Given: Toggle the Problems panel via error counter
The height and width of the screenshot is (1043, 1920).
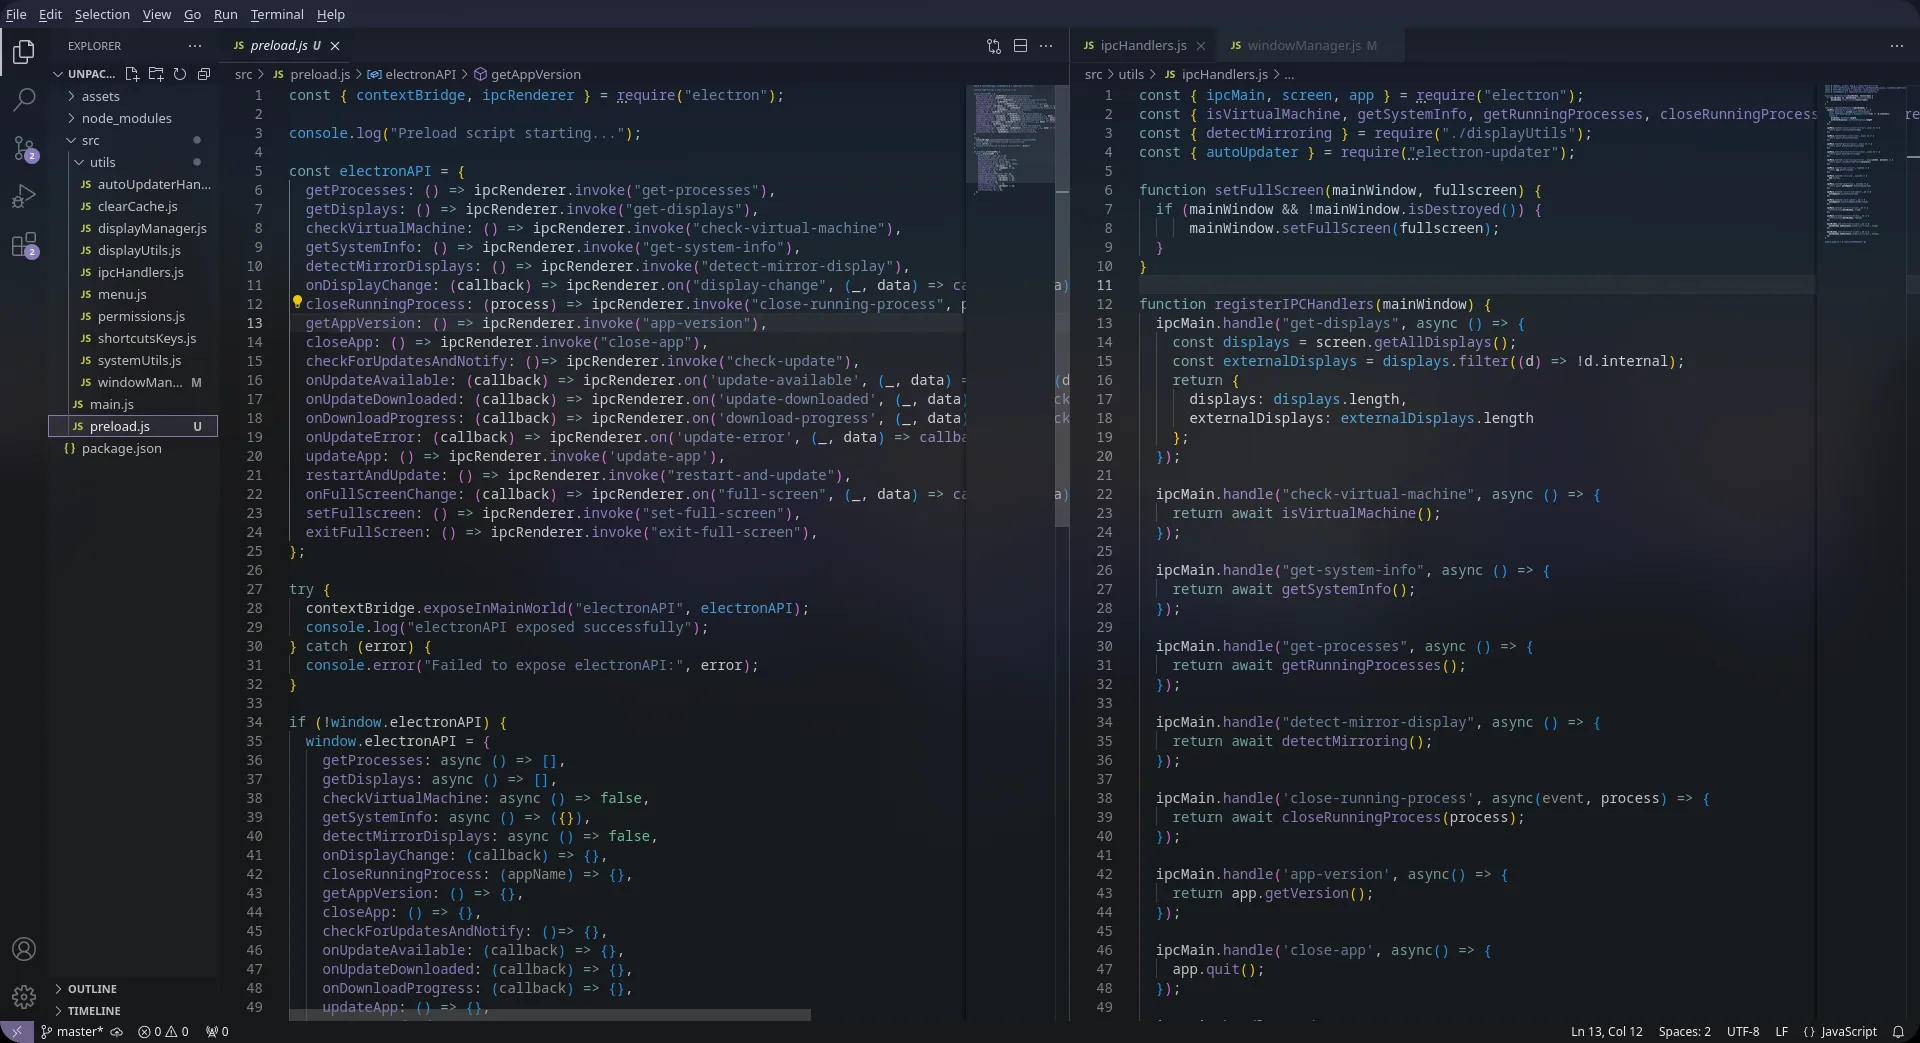Looking at the screenshot, I should [163, 1032].
